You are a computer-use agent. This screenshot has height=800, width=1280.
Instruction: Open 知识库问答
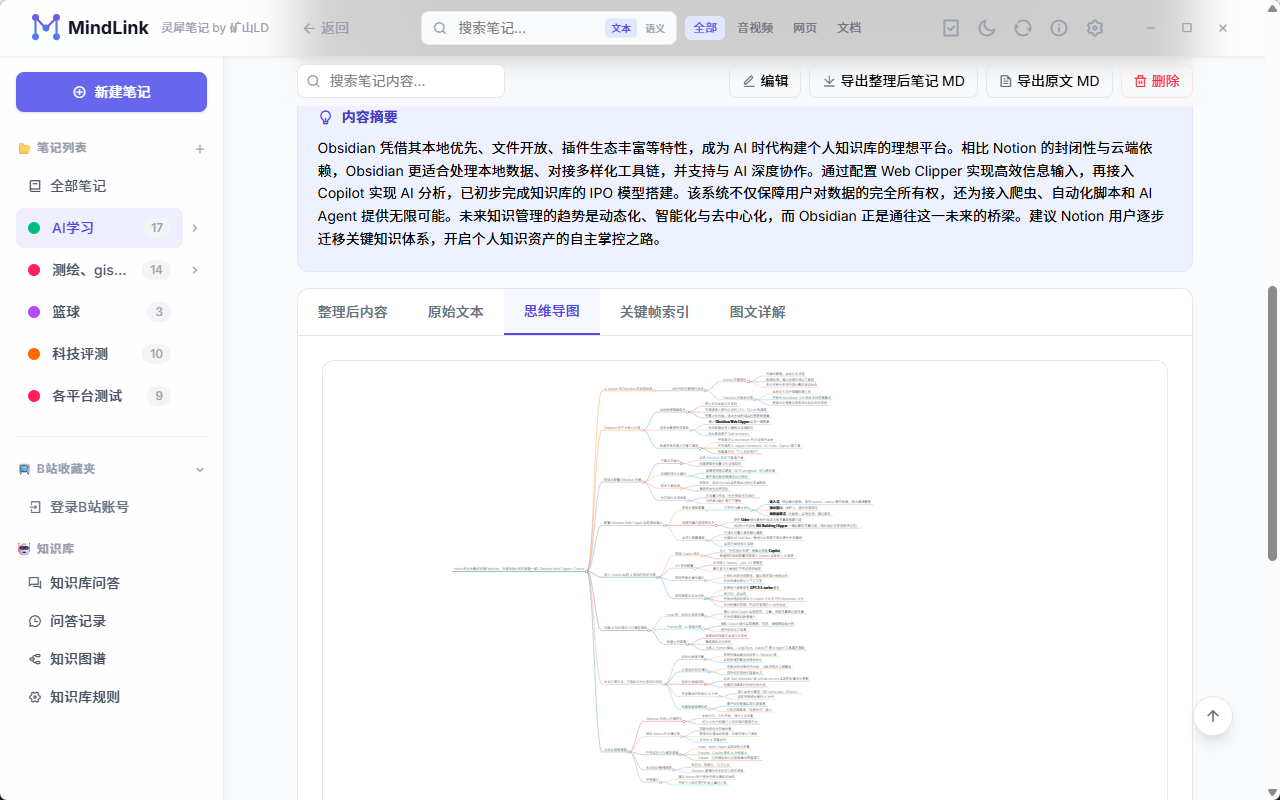pyautogui.click(x=111, y=583)
